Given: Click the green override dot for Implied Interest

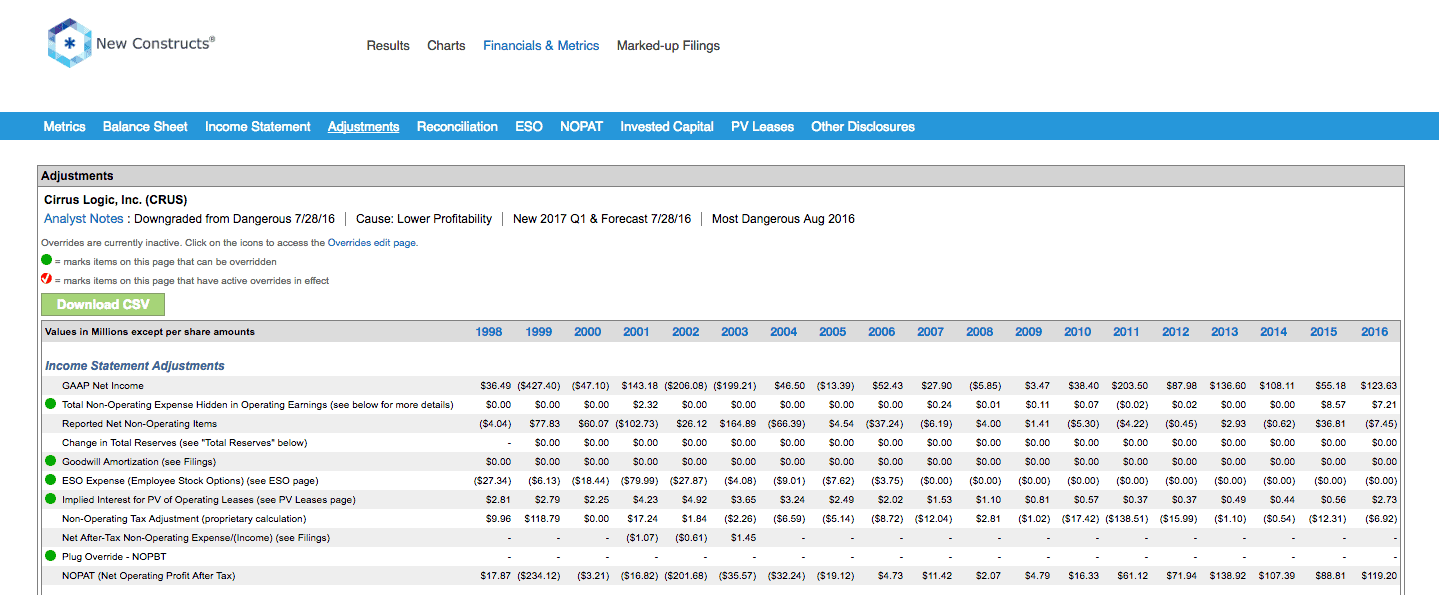Looking at the screenshot, I should coord(50,499).
